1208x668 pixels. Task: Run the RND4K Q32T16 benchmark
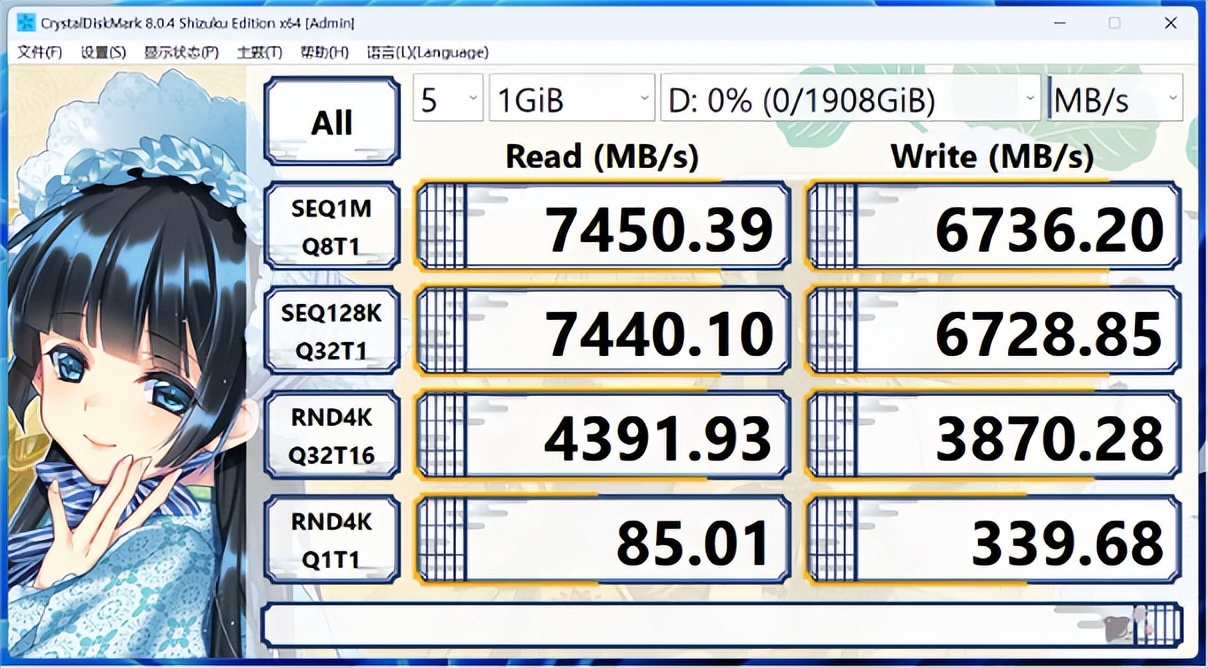click(x=332, y=436)
